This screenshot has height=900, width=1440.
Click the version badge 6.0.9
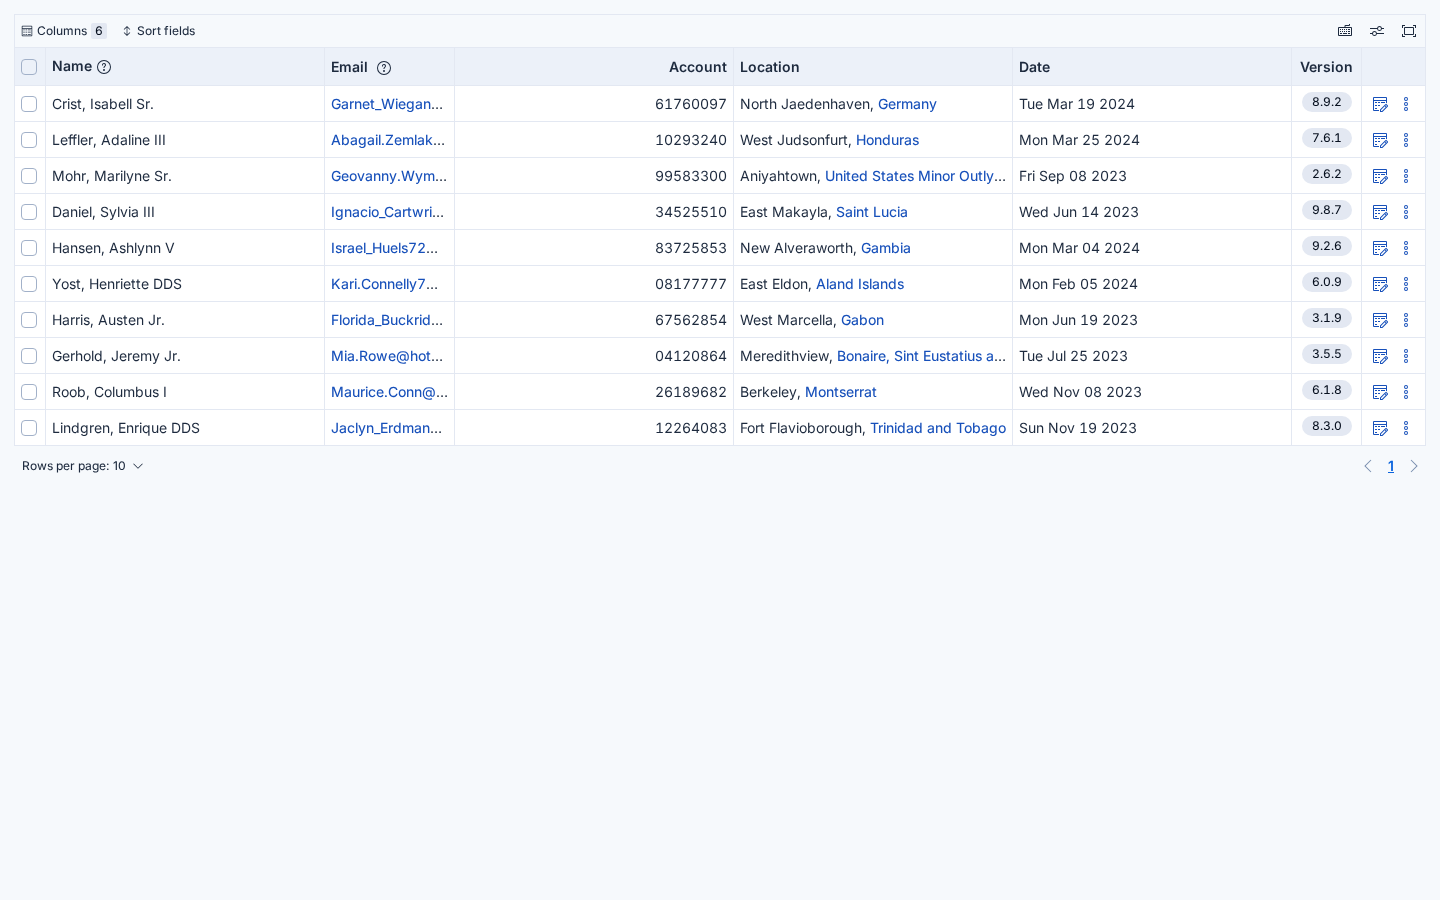1327,282
